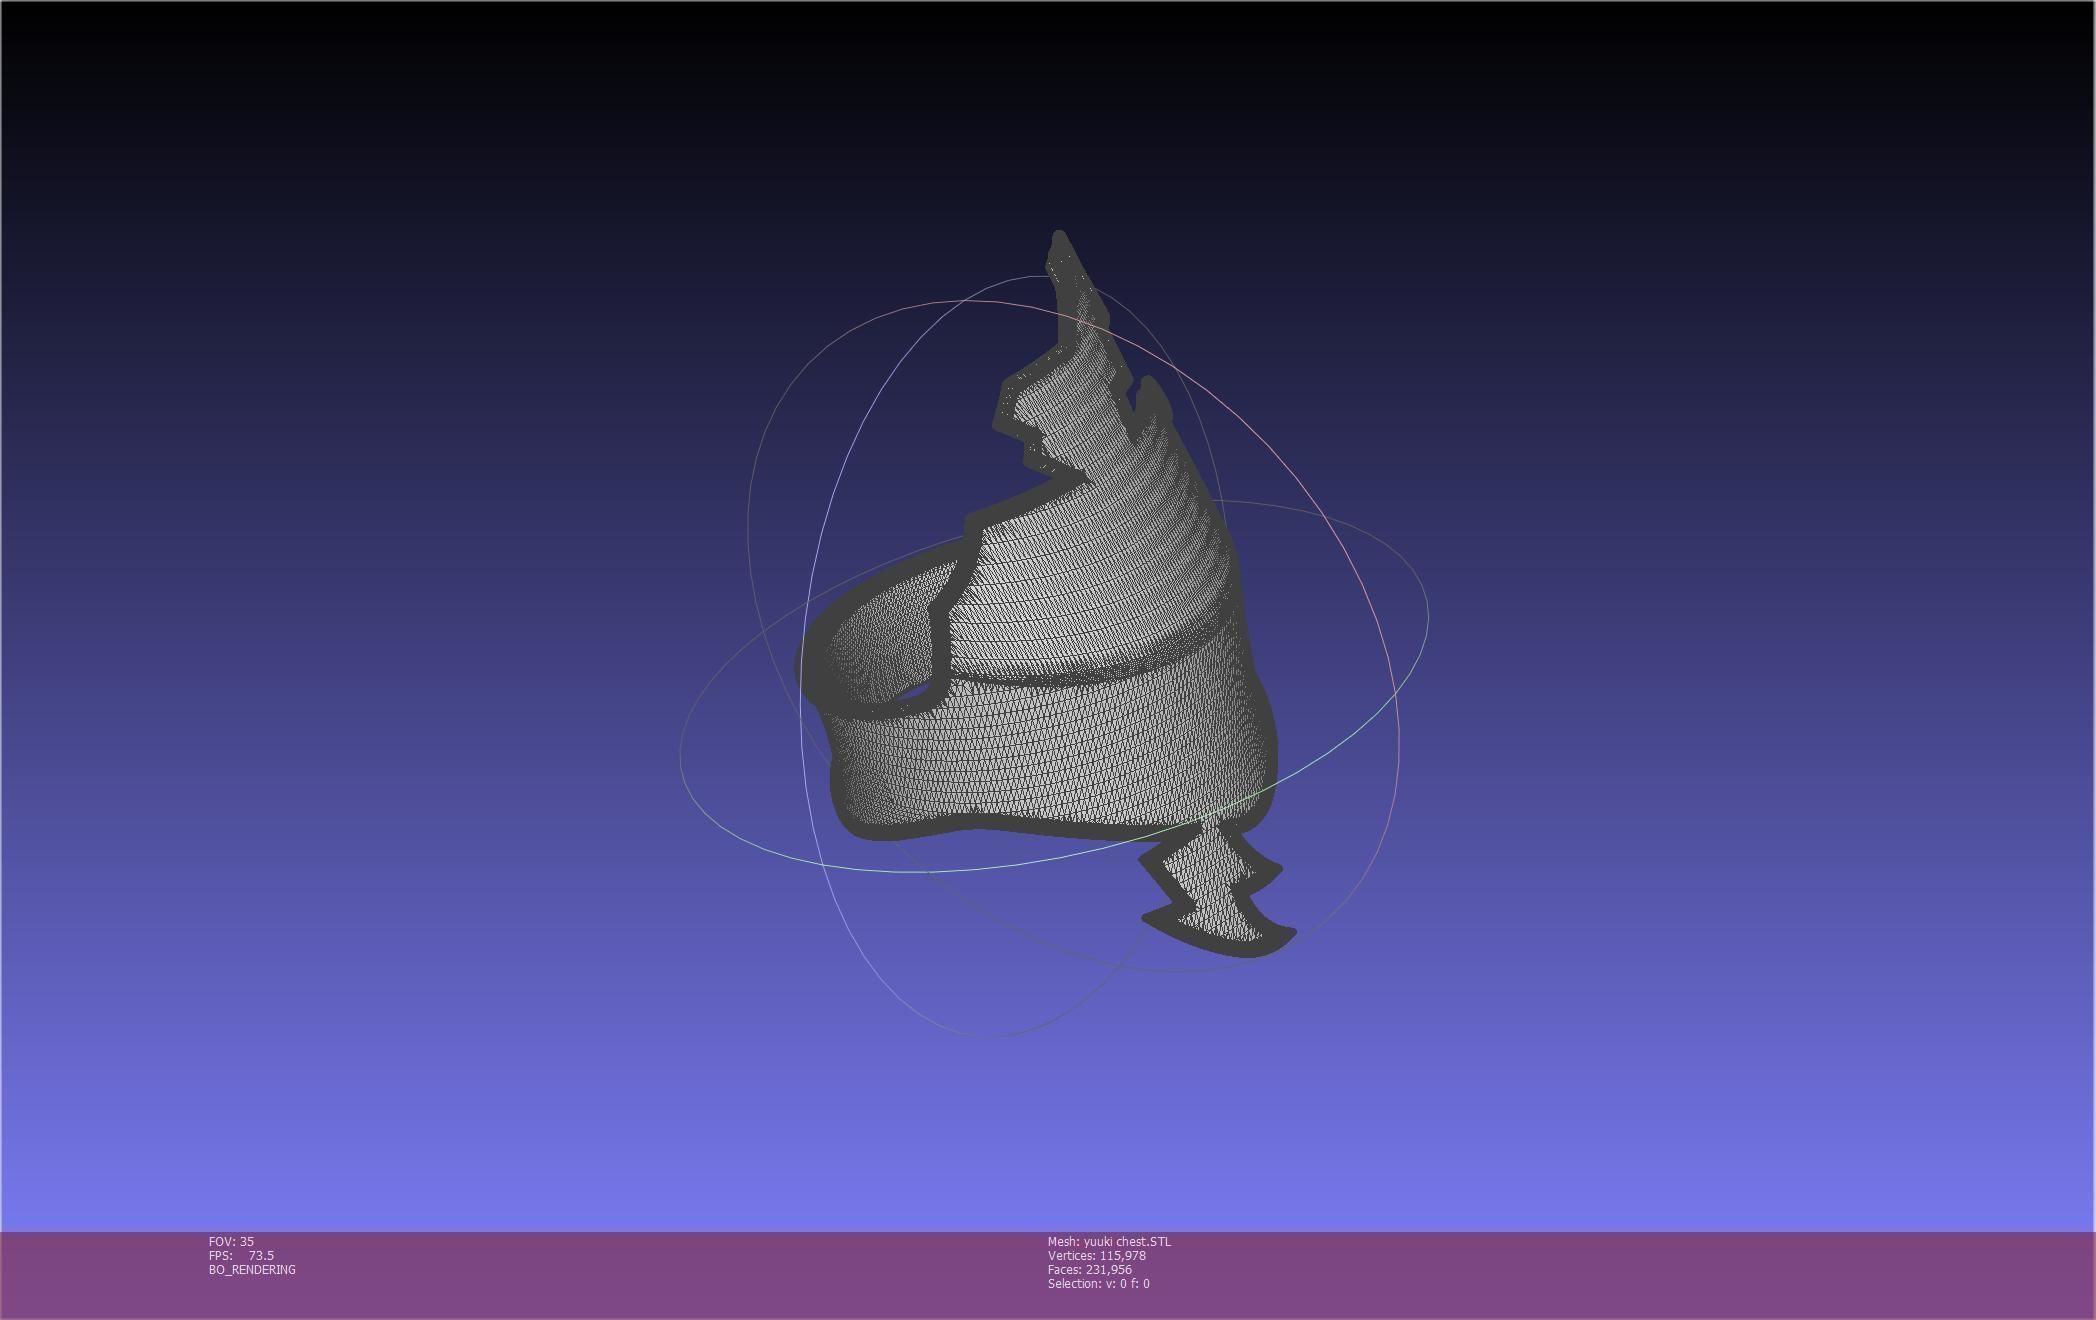Click the 'FOV: 35' readout
The width and height of the screenshot is (2096, 1320).
(x=231, y=1241)
